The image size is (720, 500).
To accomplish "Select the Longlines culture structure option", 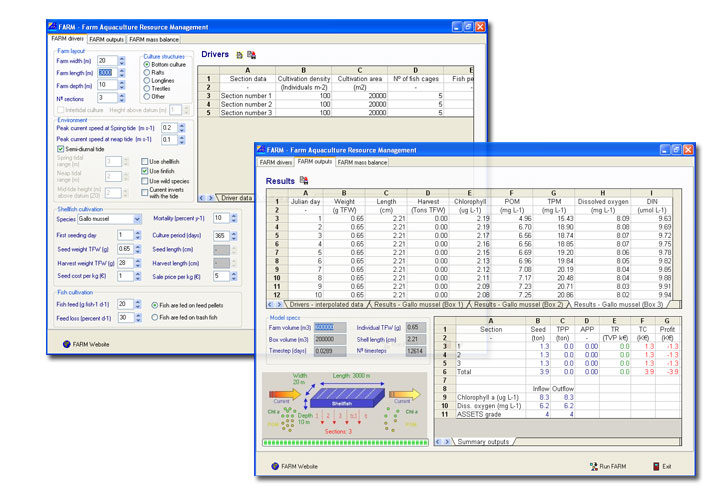I will click(x=147, y=80).
